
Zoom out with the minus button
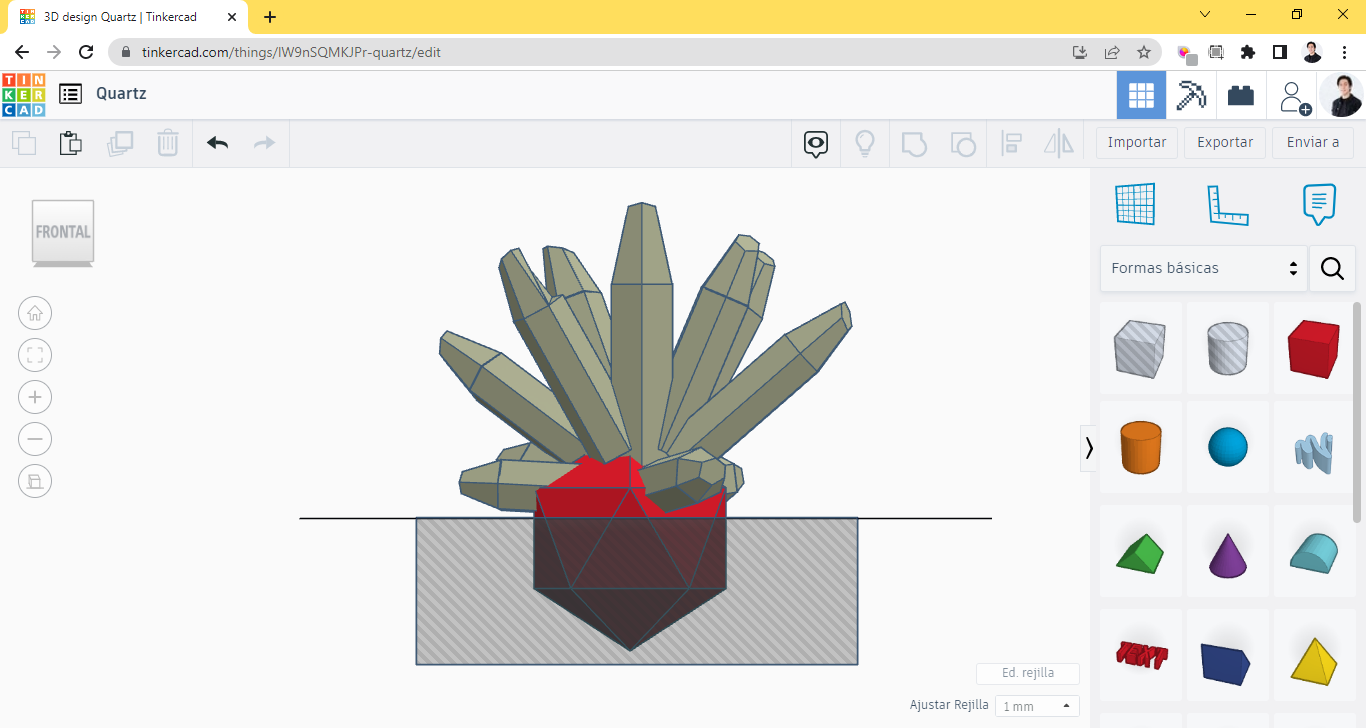(x=35, y=439)
